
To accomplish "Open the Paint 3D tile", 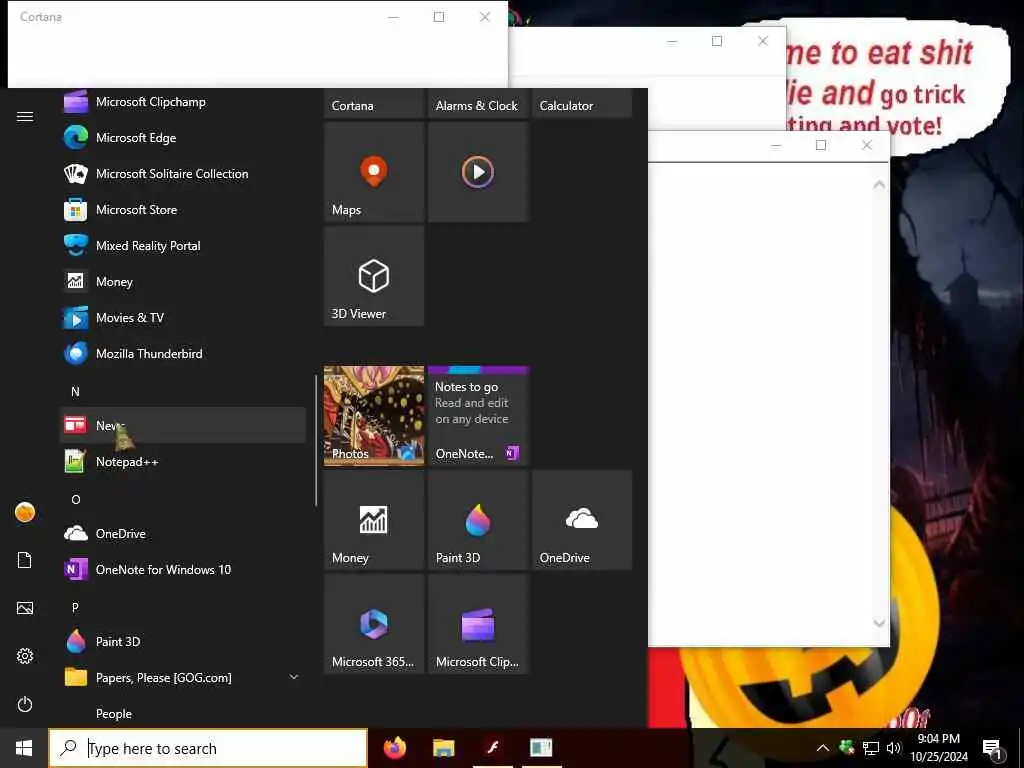I will (478, 520).
